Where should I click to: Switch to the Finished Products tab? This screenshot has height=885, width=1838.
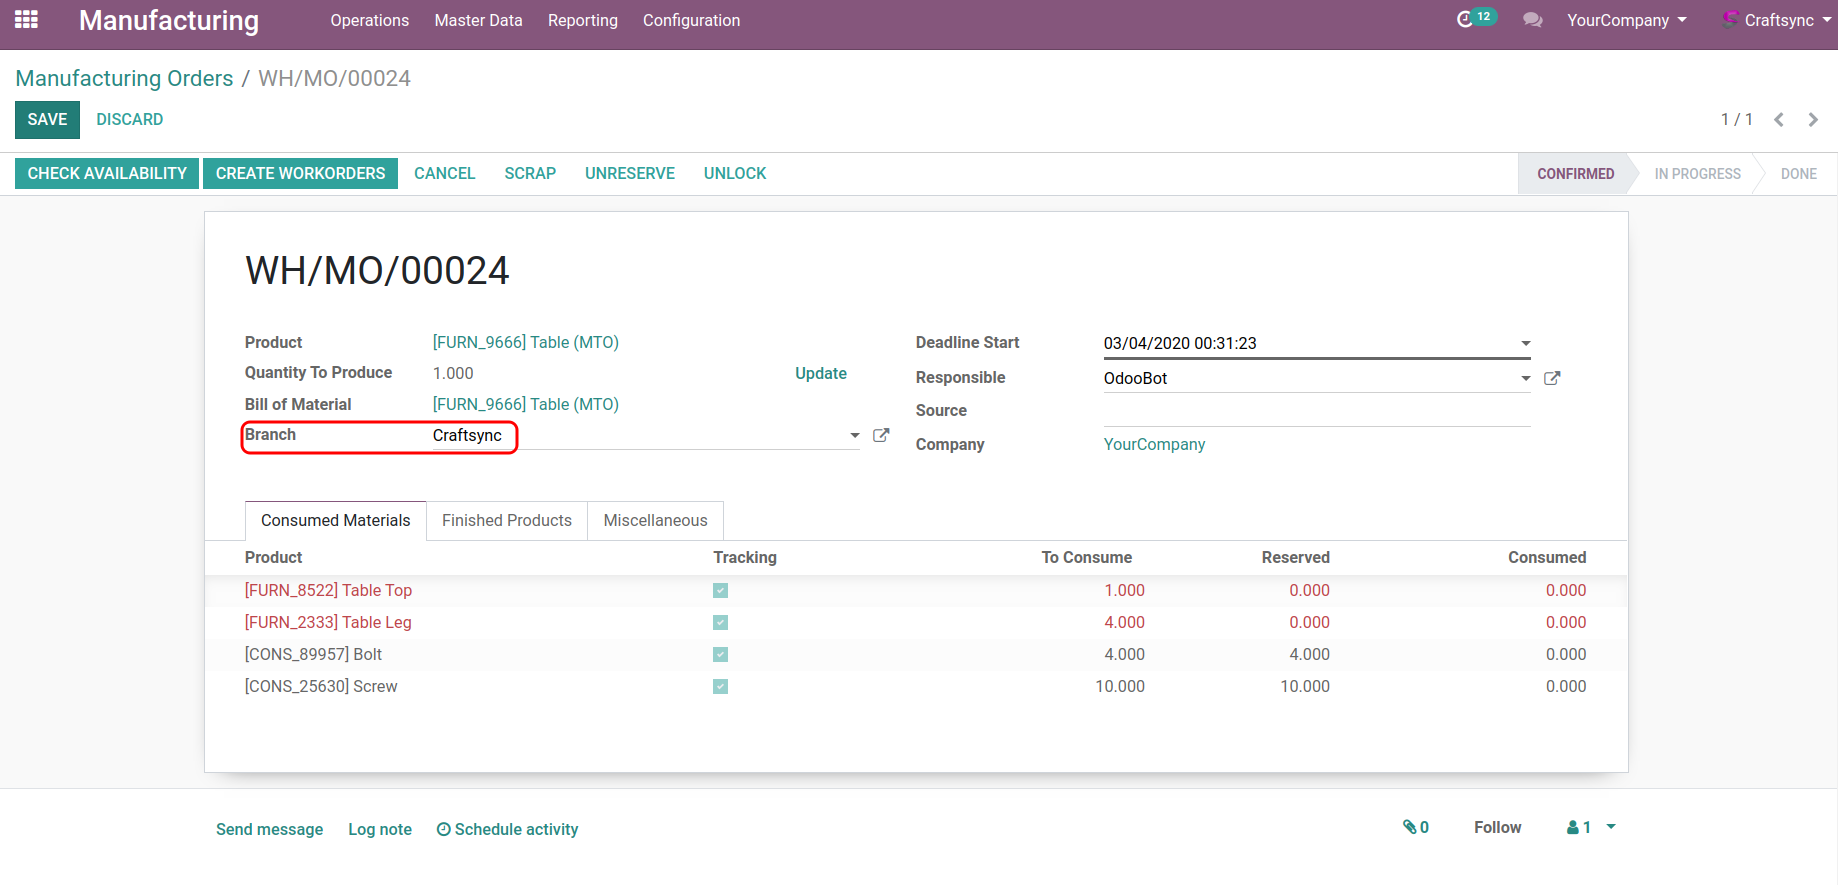click(x=506, y=520)
